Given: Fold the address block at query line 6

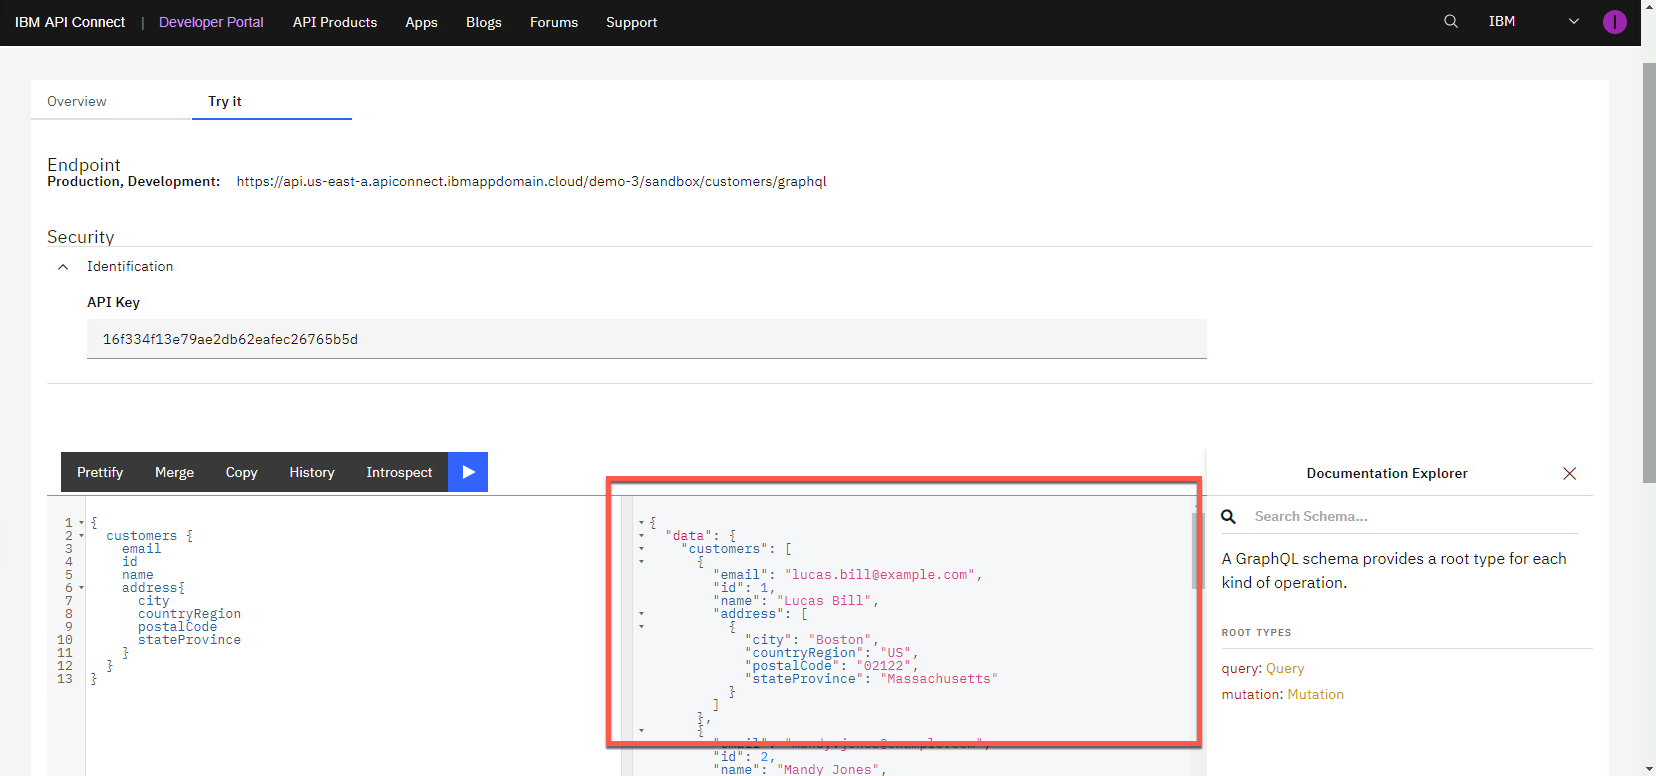Looking at the screenshot, I should 81,588.
